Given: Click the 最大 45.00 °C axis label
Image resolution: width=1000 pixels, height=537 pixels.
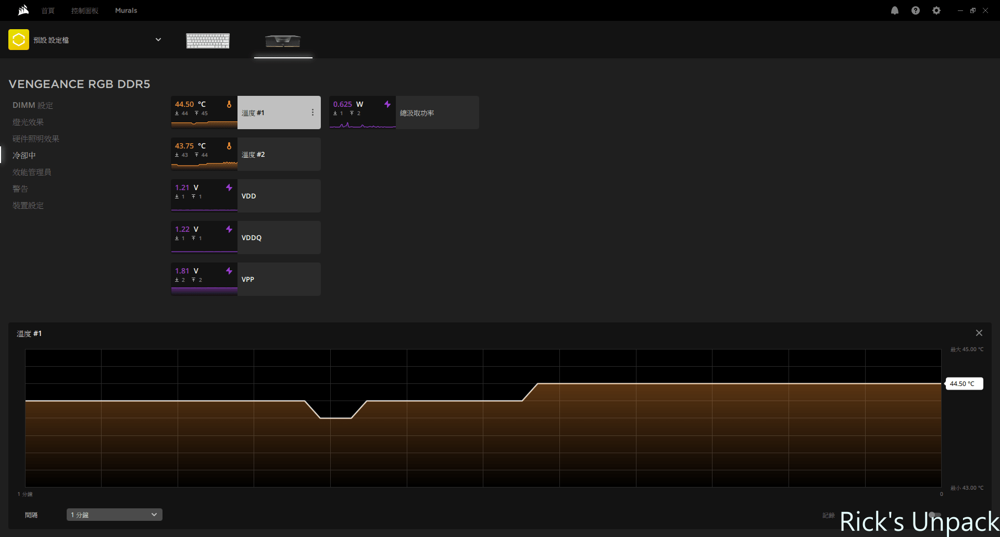Looking at the screenshot, I should [967, 349].
